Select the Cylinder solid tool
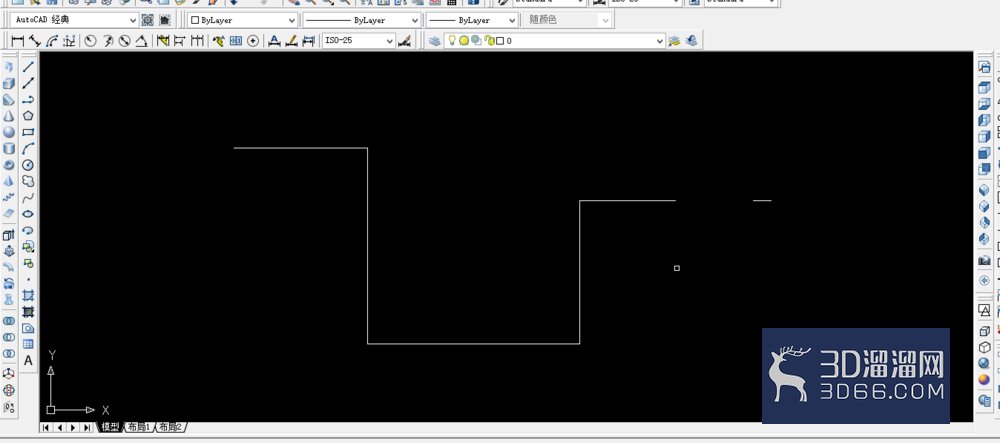The height and width of the screenshot is (443, 1000). tap(9, 149)
